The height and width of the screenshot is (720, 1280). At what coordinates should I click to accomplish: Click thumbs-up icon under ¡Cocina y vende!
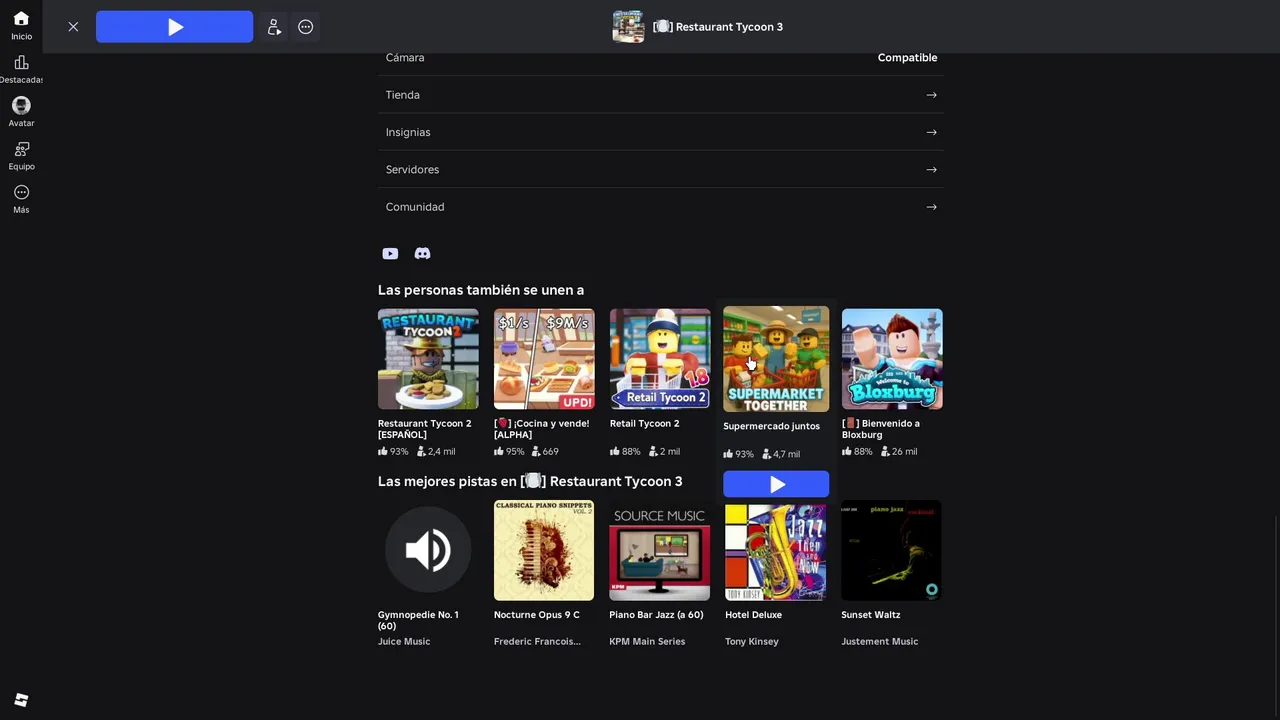pos(498,452)
